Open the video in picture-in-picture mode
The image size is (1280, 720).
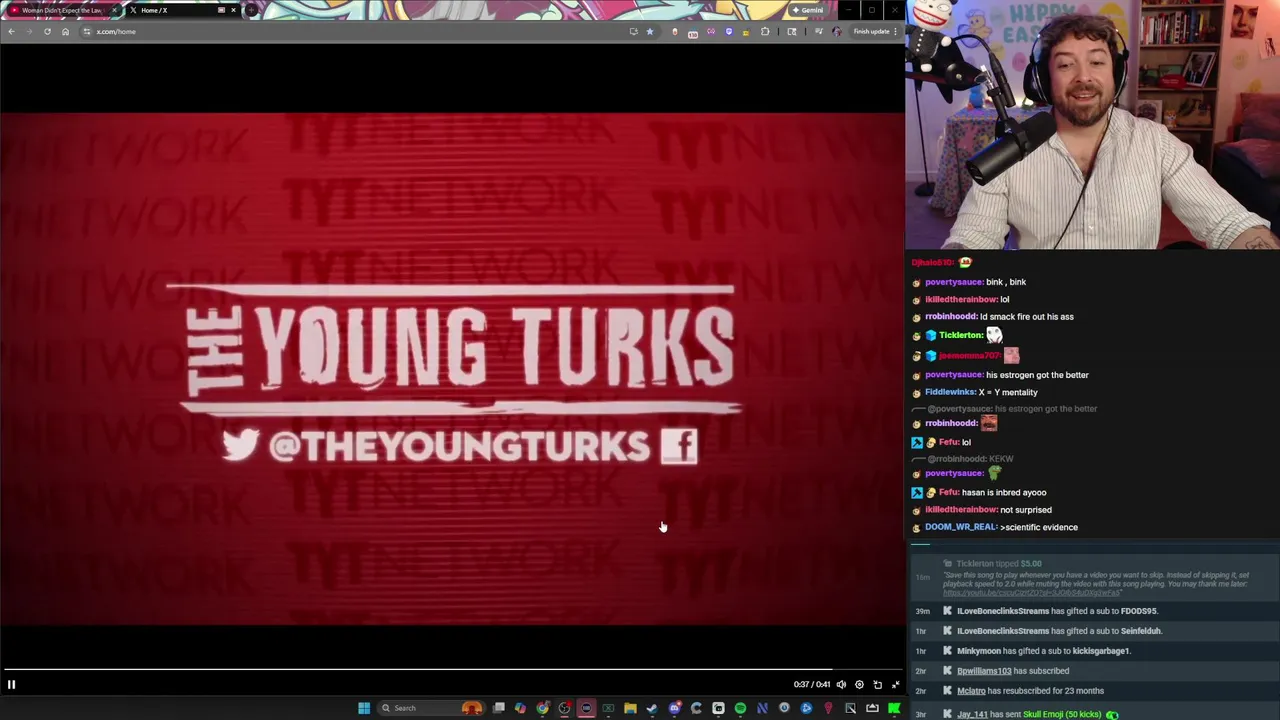point(877,685)
